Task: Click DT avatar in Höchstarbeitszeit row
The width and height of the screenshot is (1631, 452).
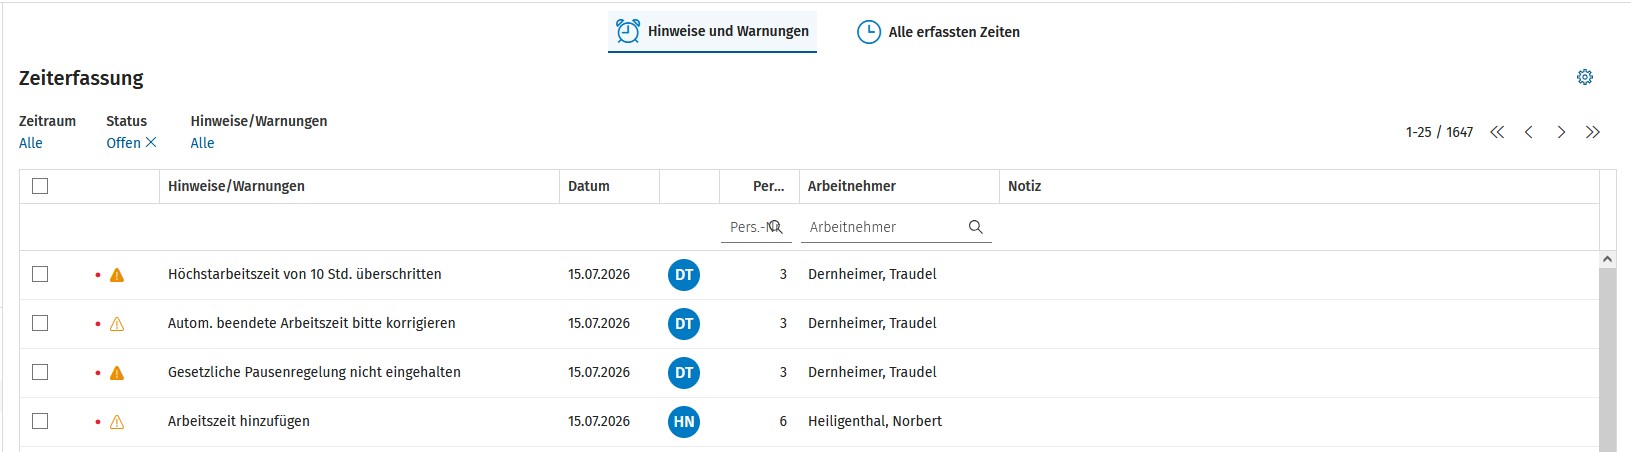Action: [684, 275]
